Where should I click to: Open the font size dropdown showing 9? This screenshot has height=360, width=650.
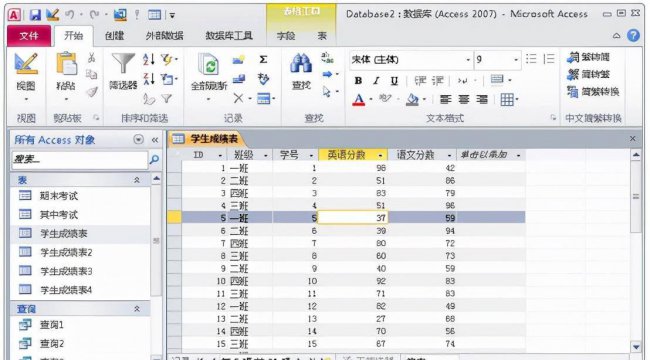tap(516, 60)
